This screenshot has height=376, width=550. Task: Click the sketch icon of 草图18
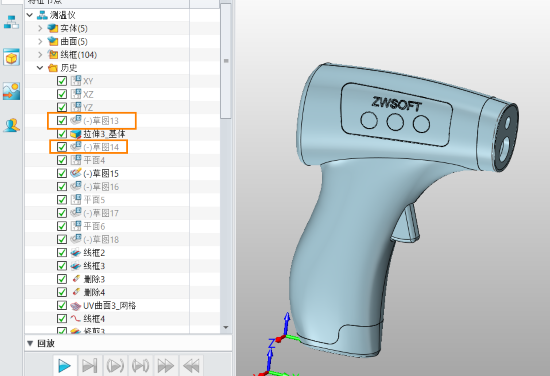pyautogui.click(x=76, y=239)
